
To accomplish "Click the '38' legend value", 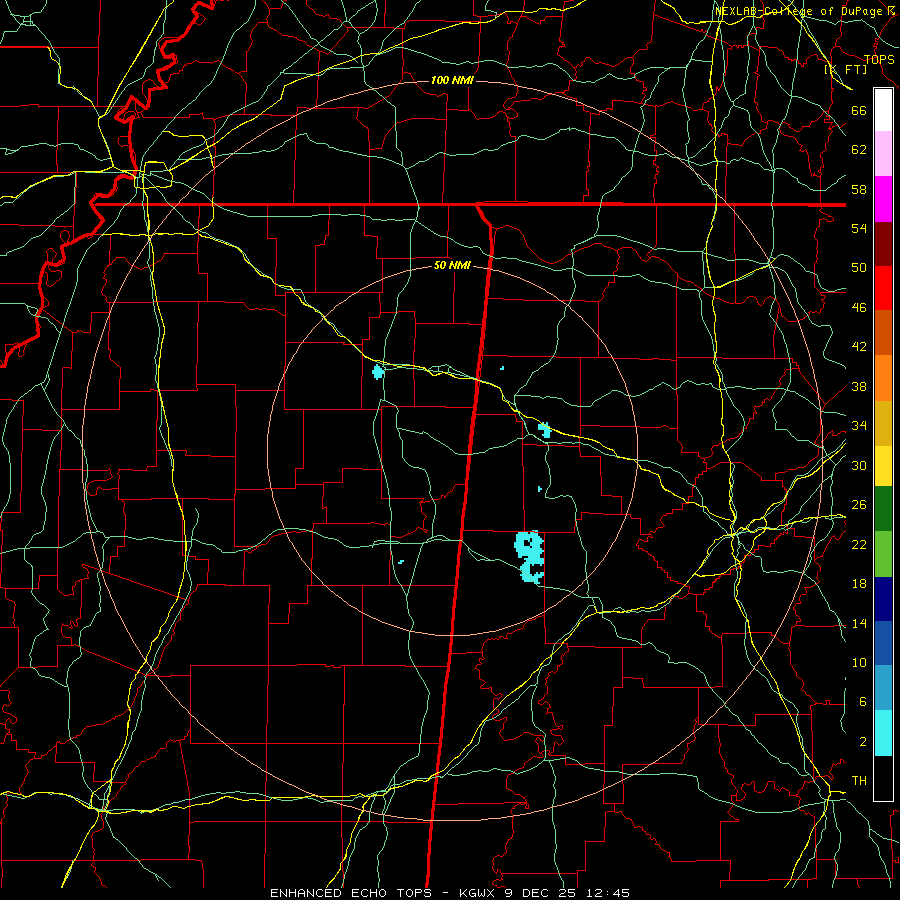I will (859, 387).
